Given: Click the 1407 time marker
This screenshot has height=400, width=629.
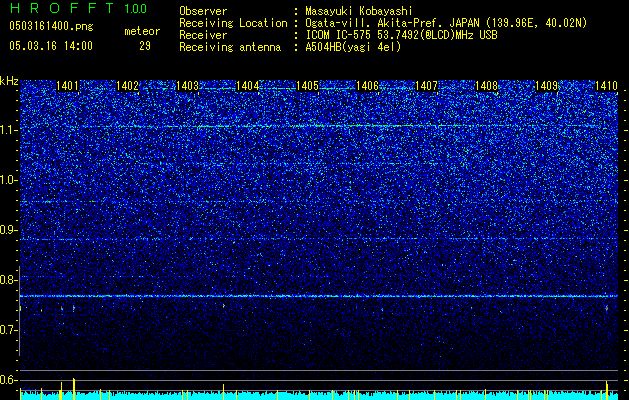Looking at the screenshot, I should [426, 86].
